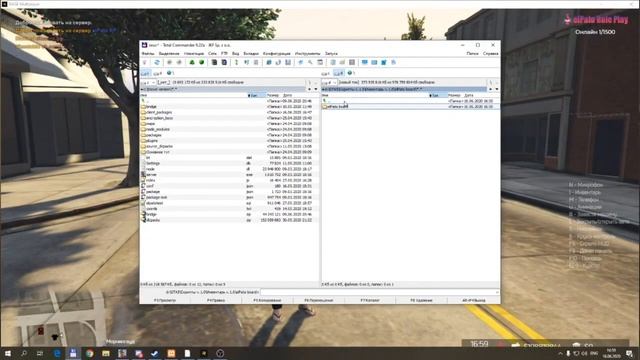This screenshot has width=640, height=360.
Task: Open the Выделение menu
Action: click(169, 53)
